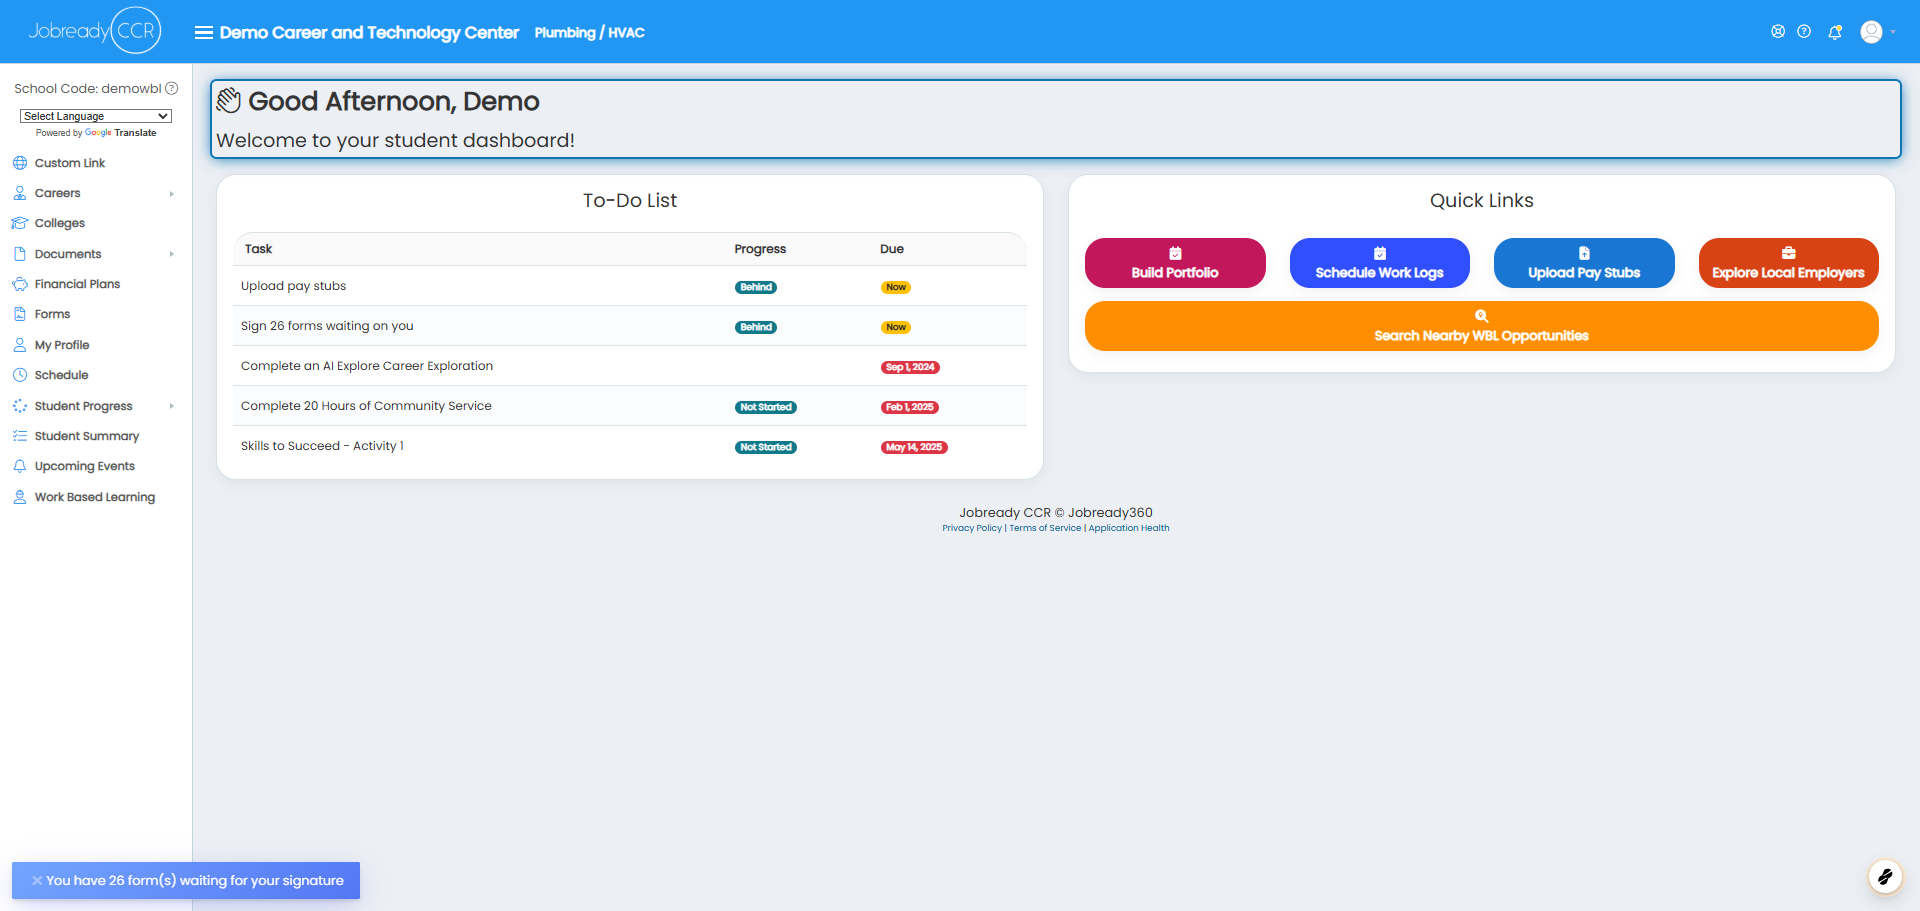The width and height of the screenshot is (1920, 911).
Task: Click the Progress column header
Action: 760,249
